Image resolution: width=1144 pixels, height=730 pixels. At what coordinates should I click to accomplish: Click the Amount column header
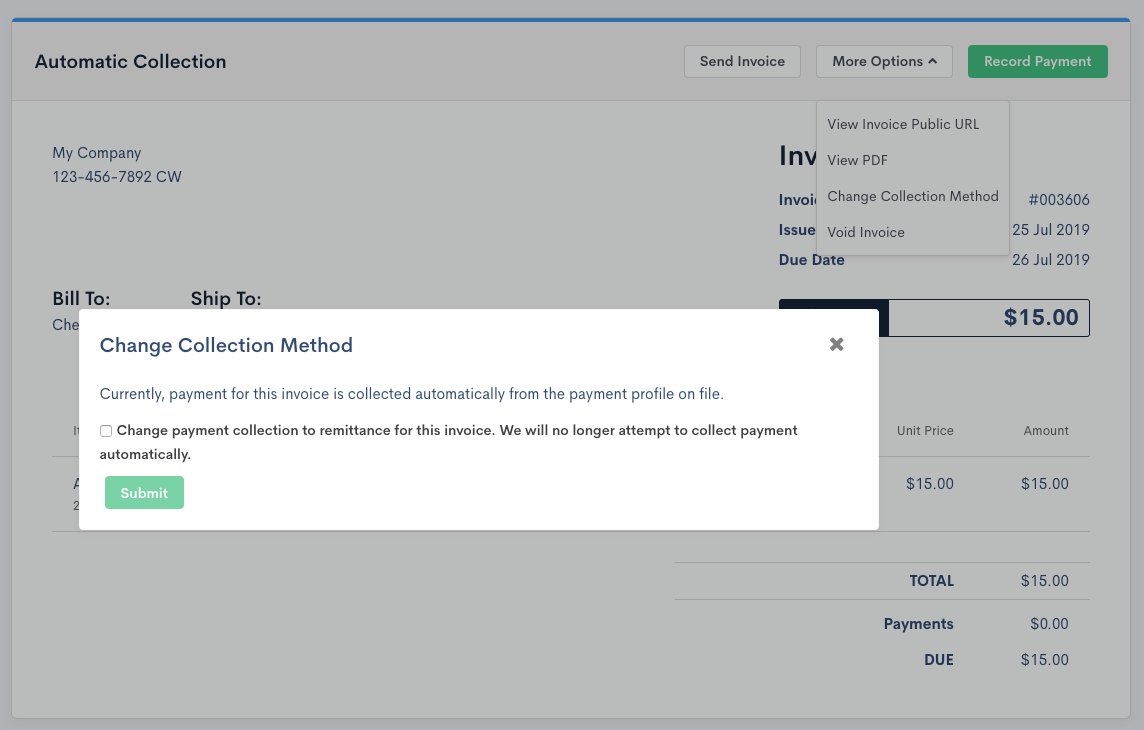click(x=1046, y=431)
